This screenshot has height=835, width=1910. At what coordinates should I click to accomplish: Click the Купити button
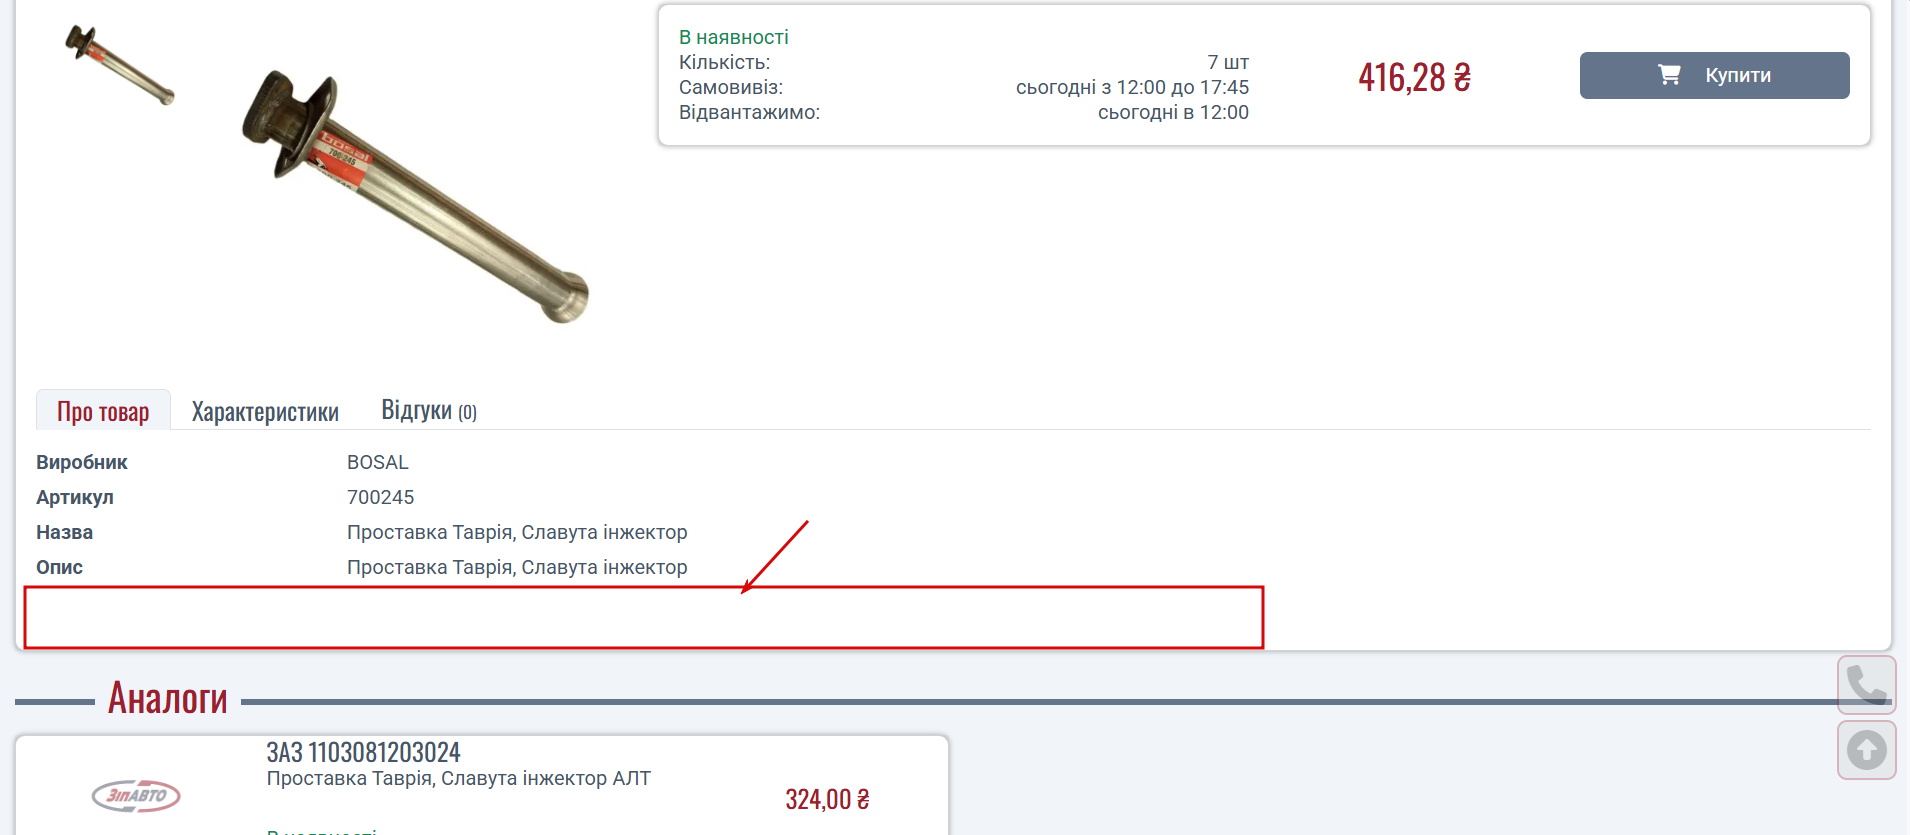[1714, 75]
